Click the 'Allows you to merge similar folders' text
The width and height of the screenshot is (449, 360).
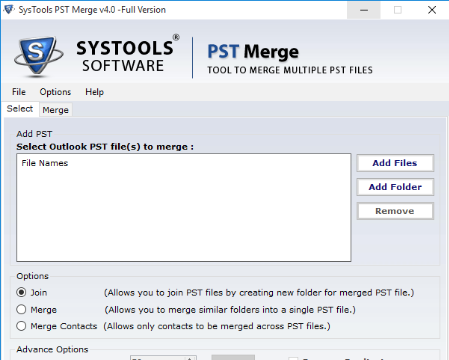coord(230,310)
